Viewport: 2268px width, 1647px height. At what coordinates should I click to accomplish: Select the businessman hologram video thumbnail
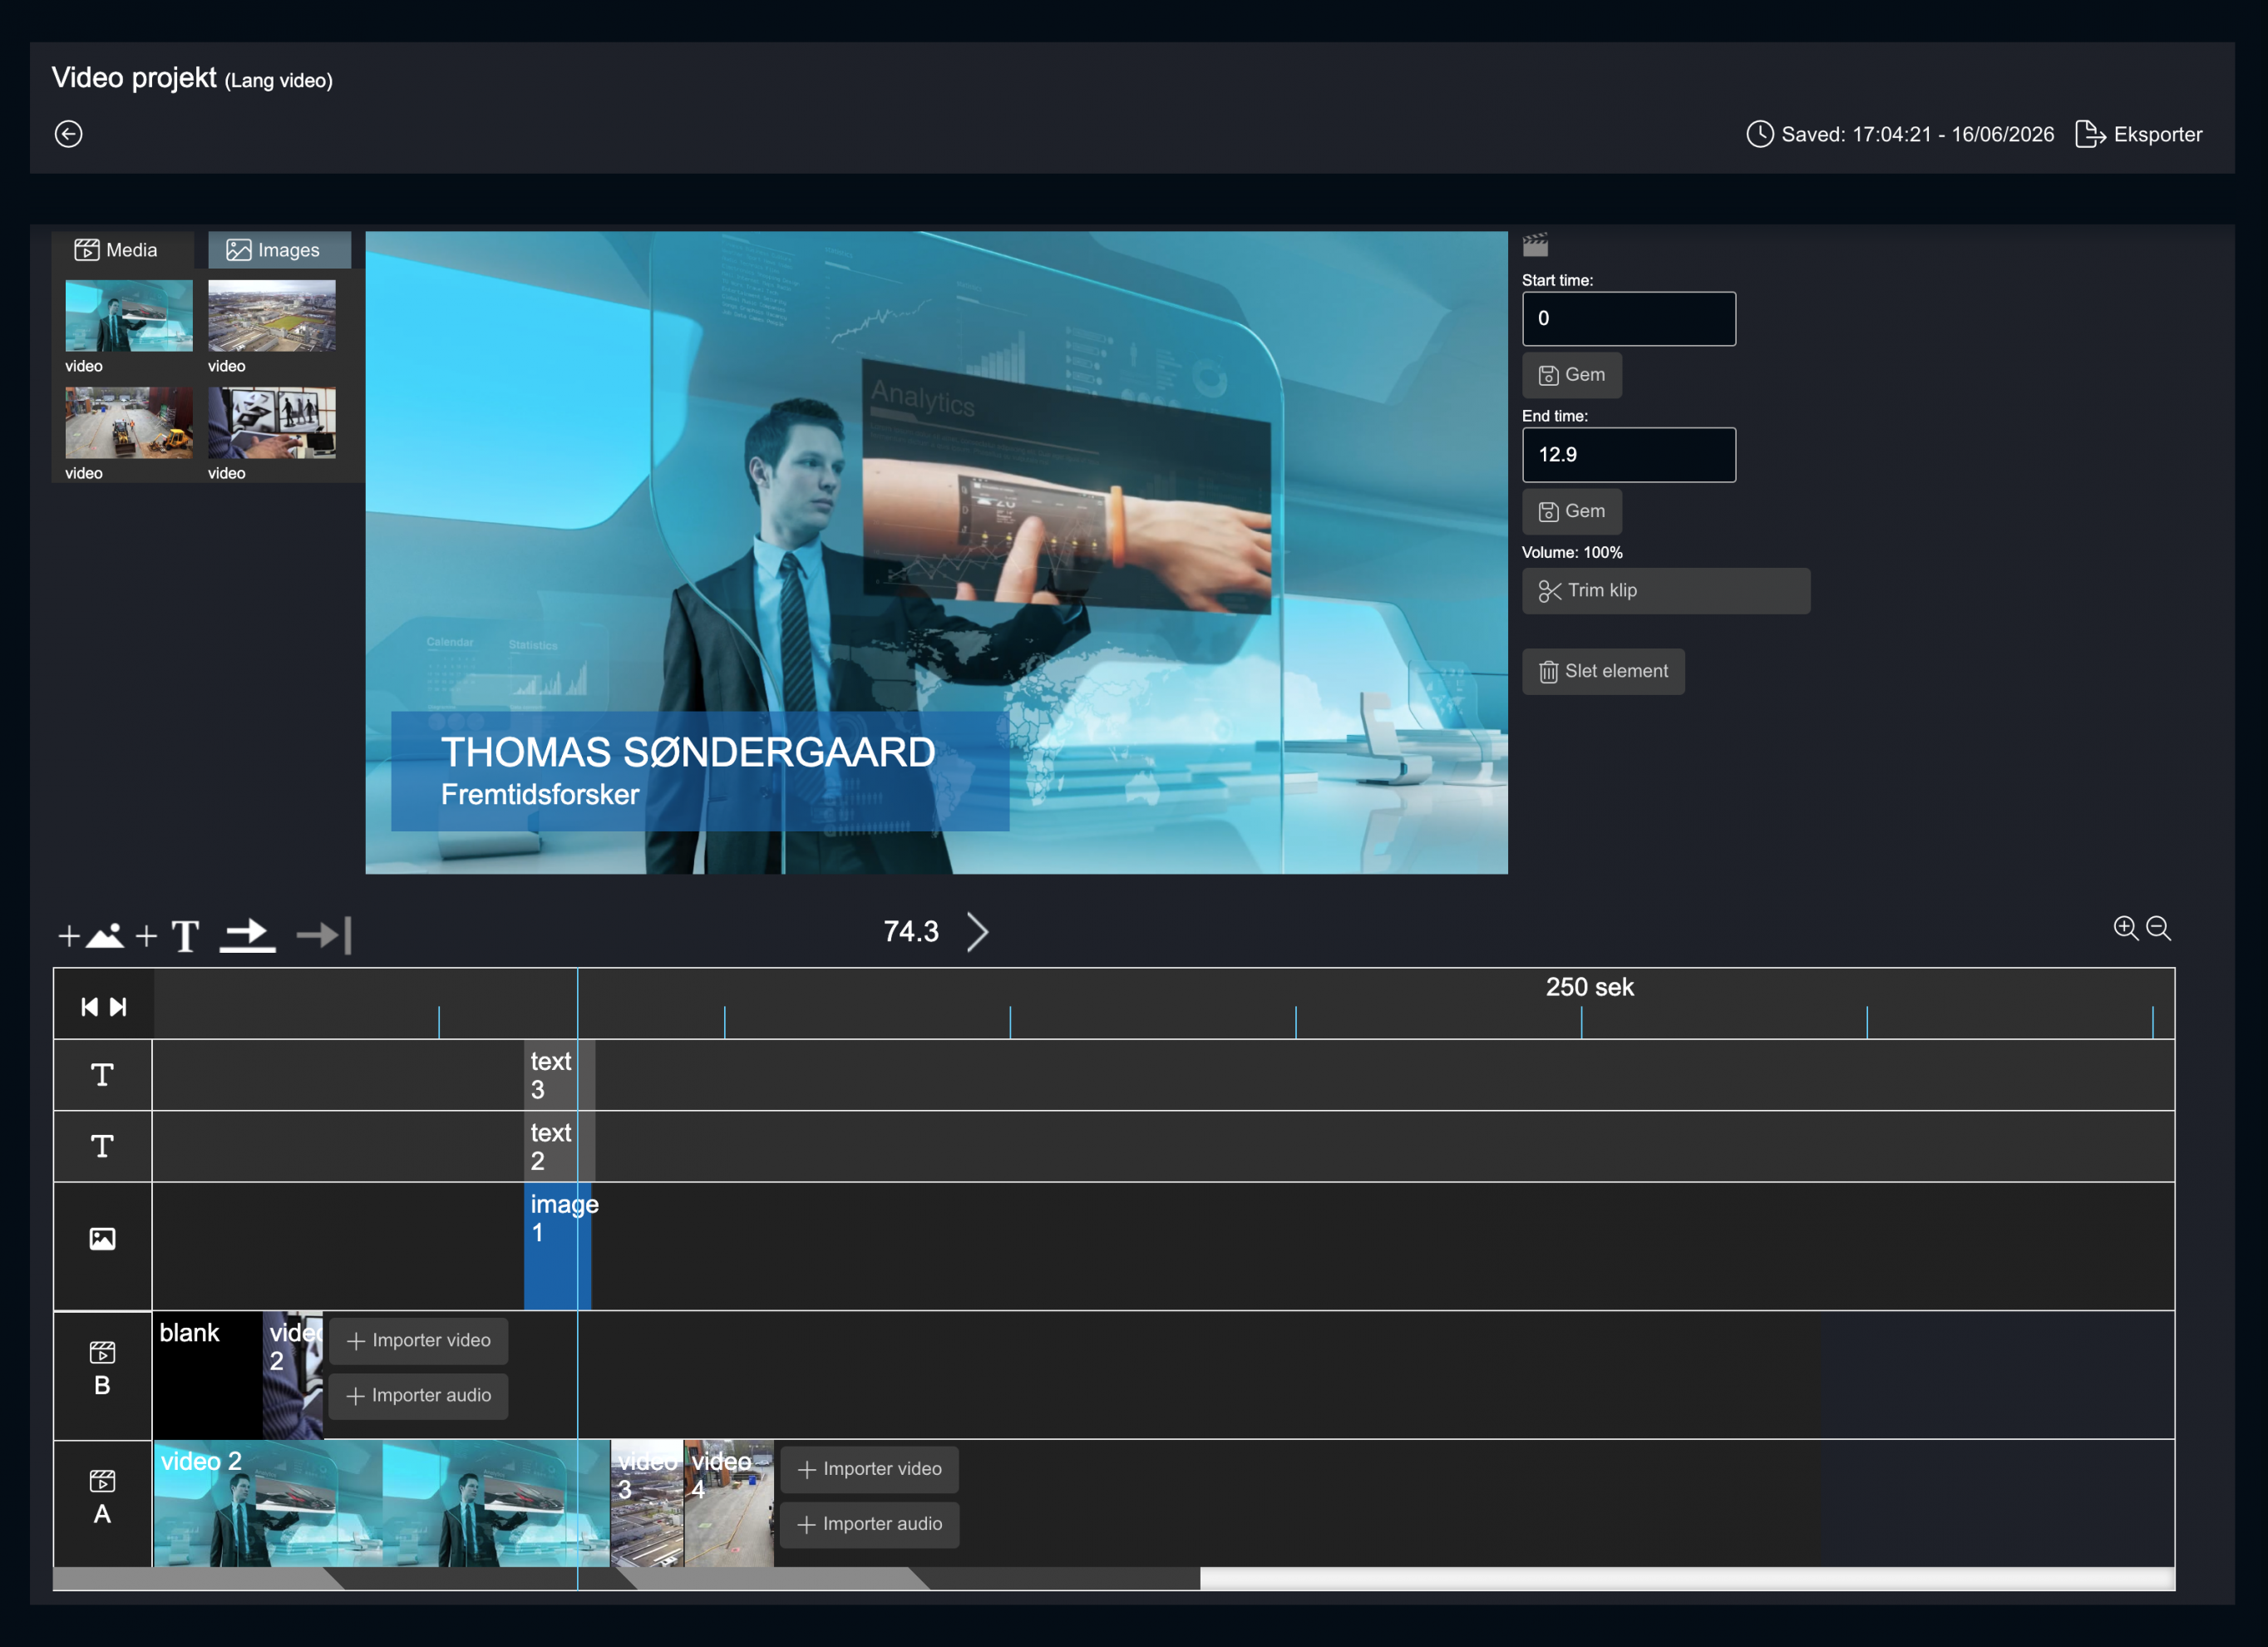[x=129, y=315]
